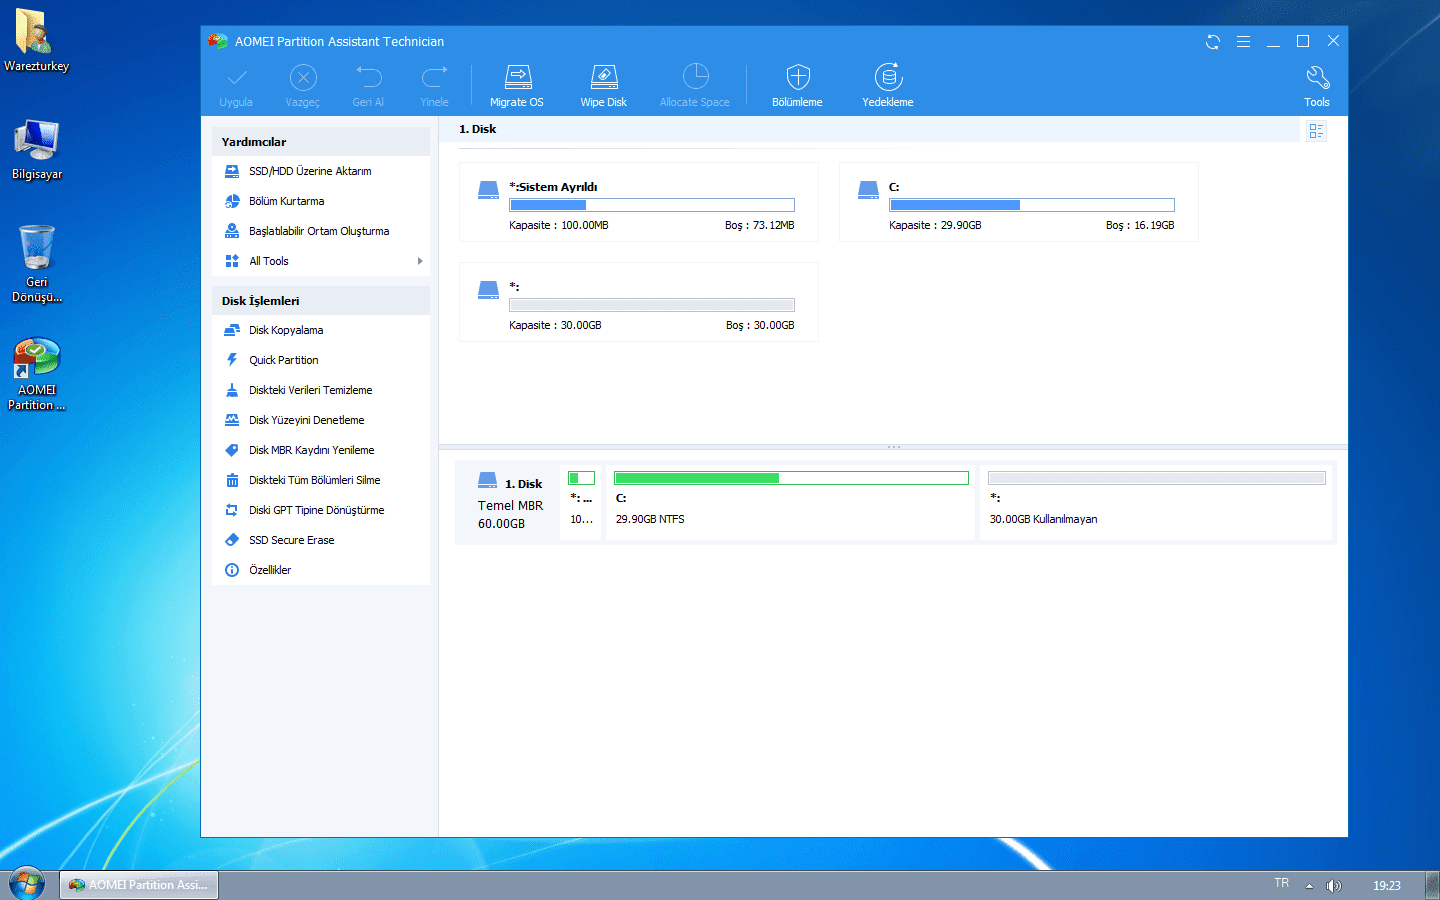Screen dimensions: 1440x900
Task: Select the Bilgisayar desktop icon
Action: click(x=37, y=149)
